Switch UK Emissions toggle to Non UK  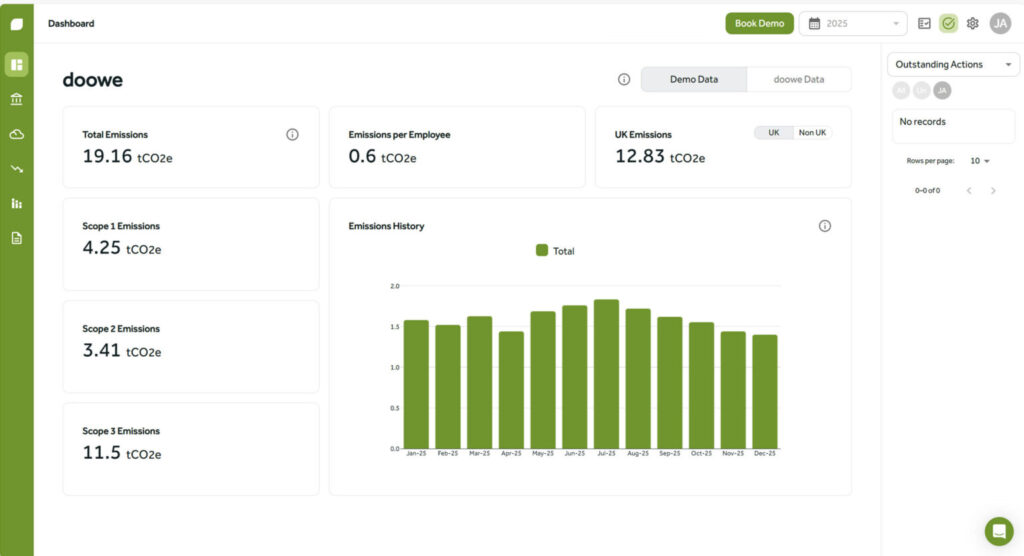pos(812,133)
